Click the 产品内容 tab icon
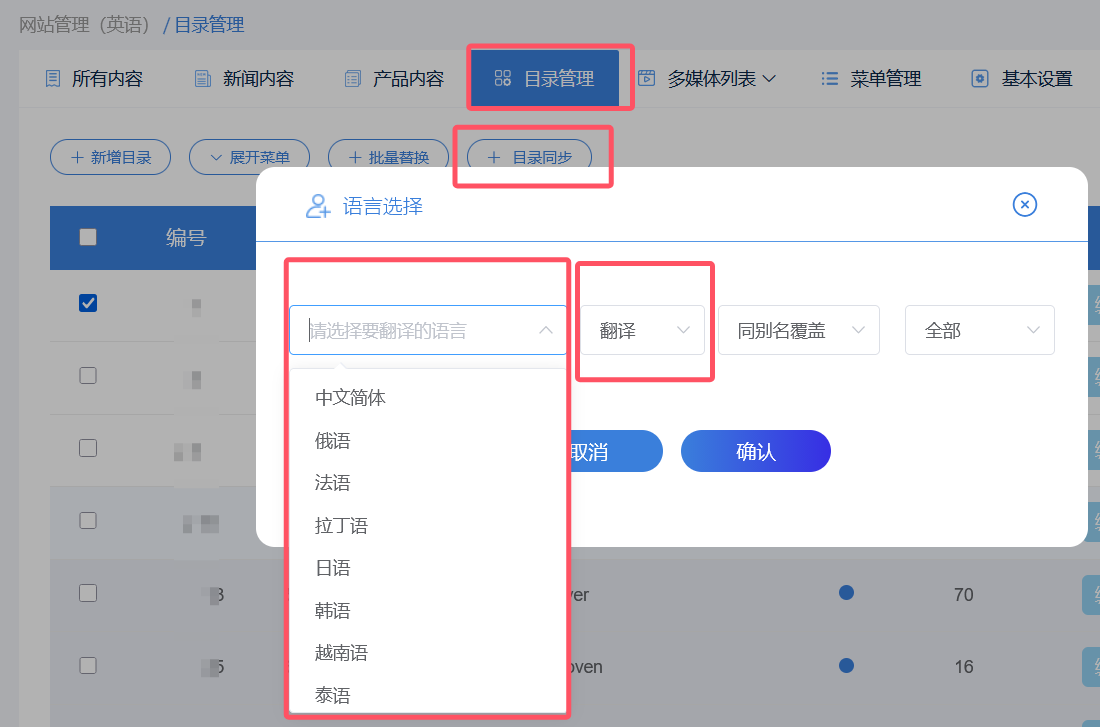 coord(352,79)
